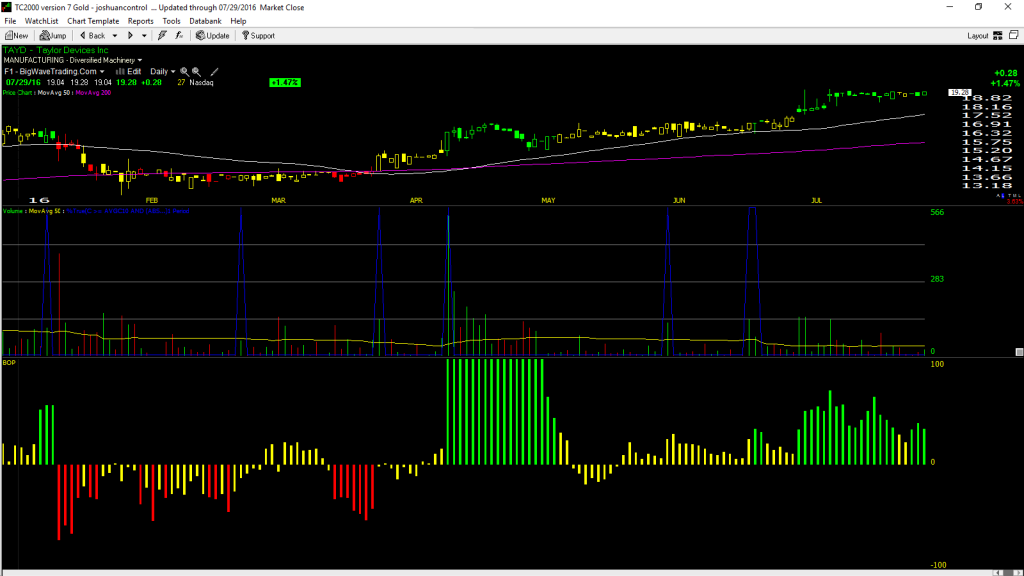Click the Layout grid icon
The width and height of the screenshot is (1024, 576).
coord(998,36)
